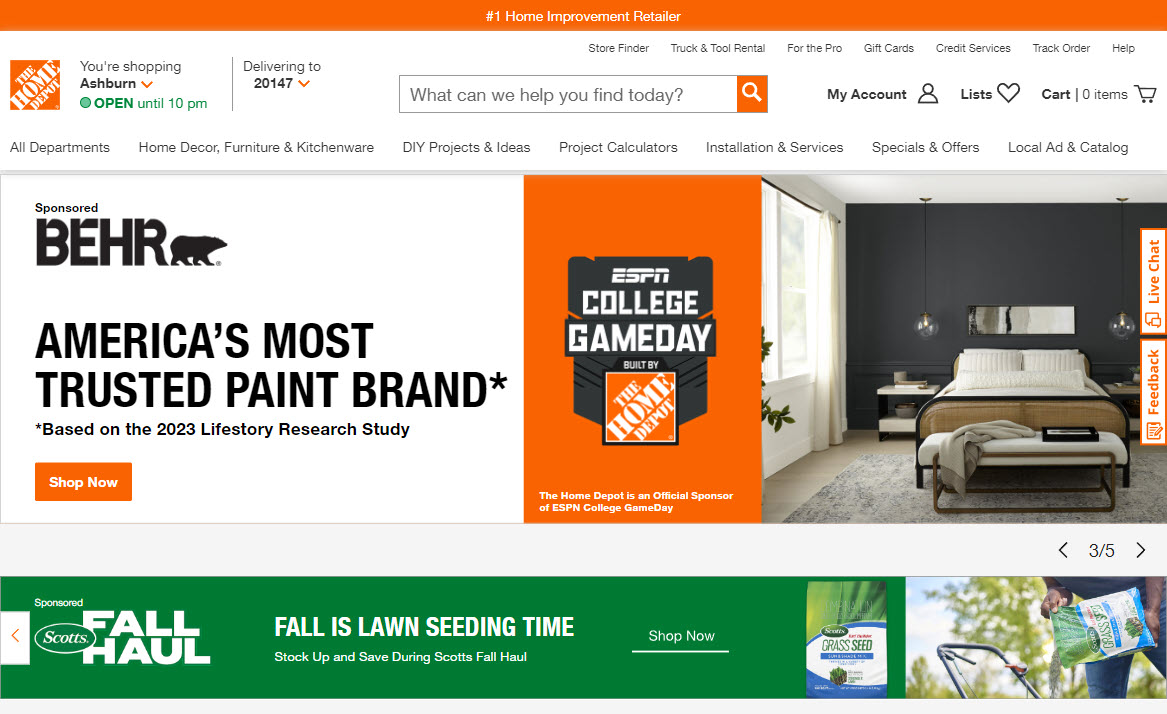Open the Specials & Offers menu
This screenshot has height=714, width=1167.
point(925,147)
